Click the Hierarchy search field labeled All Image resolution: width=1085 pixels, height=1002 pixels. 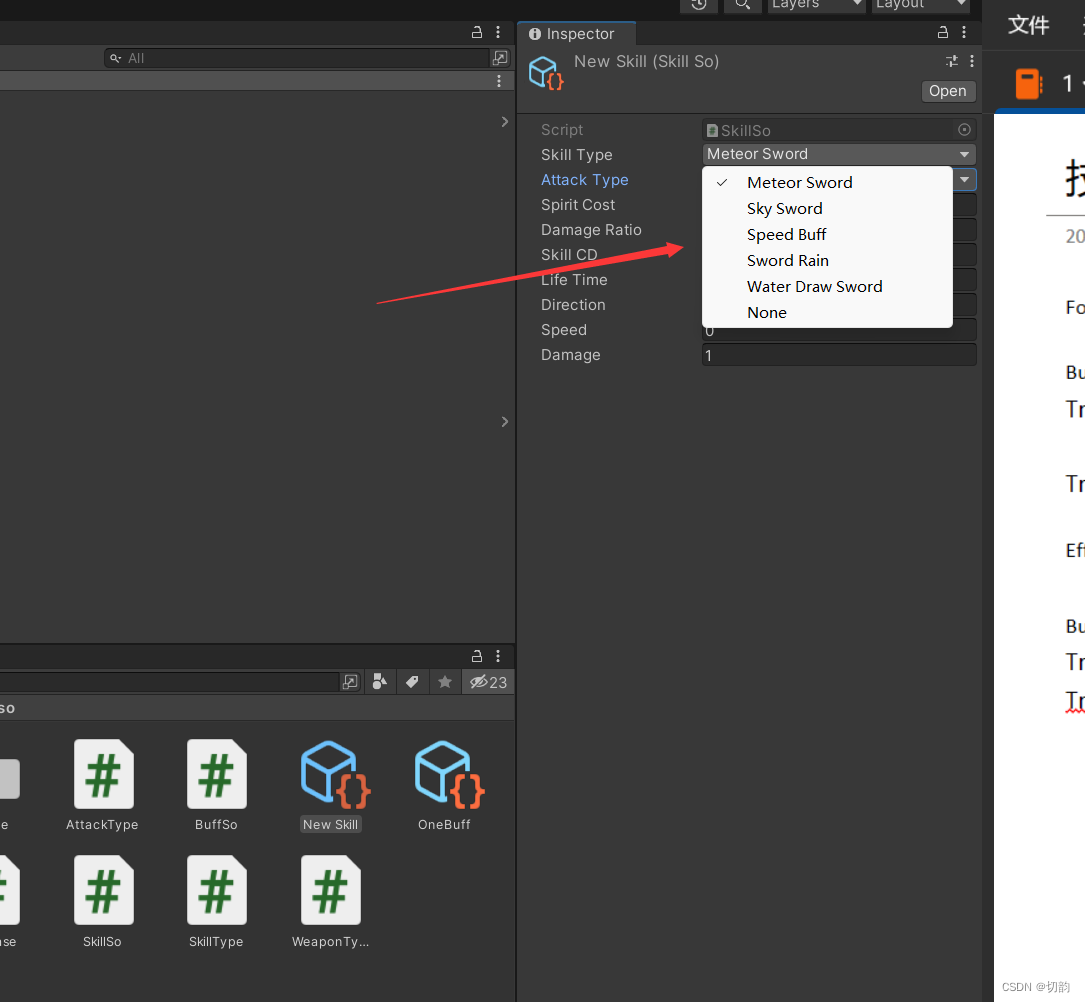pos(297,58)
